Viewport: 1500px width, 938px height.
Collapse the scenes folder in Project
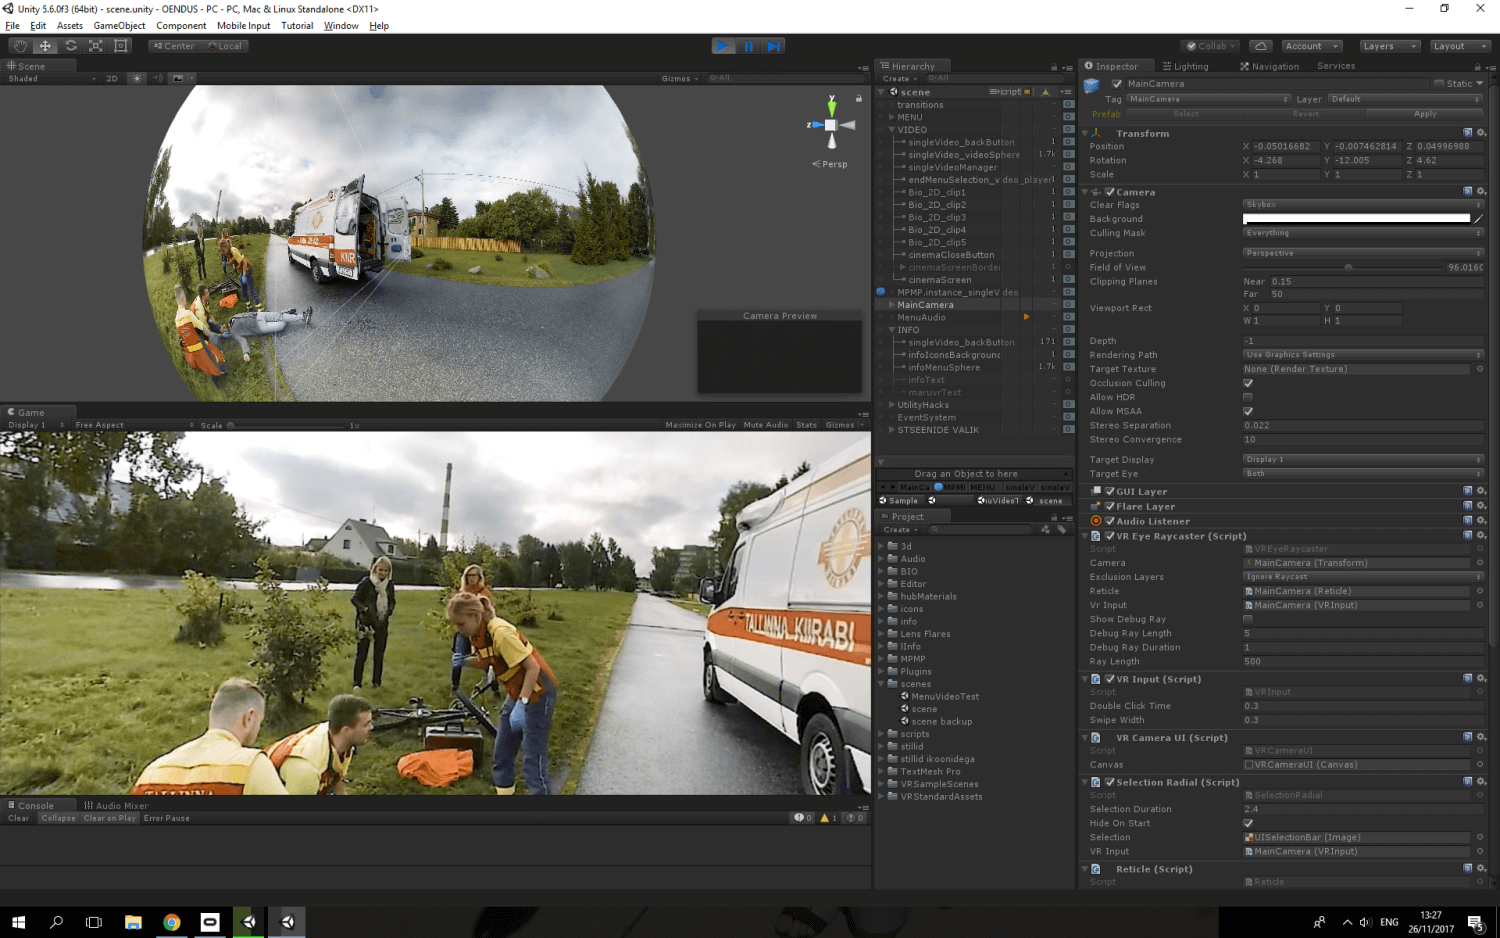(881, 684)
